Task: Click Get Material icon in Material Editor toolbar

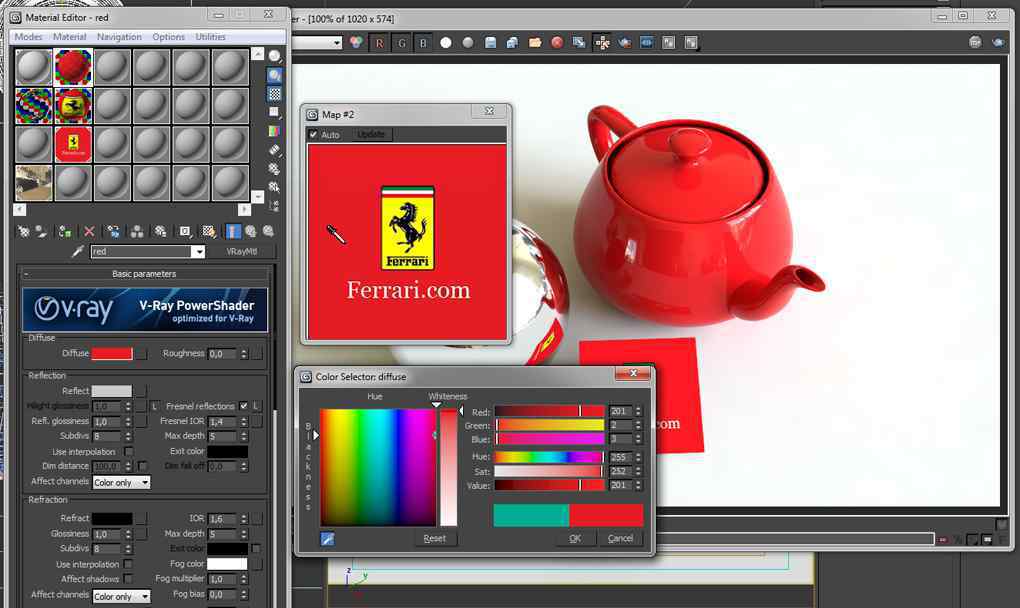Action: [23, 231]
